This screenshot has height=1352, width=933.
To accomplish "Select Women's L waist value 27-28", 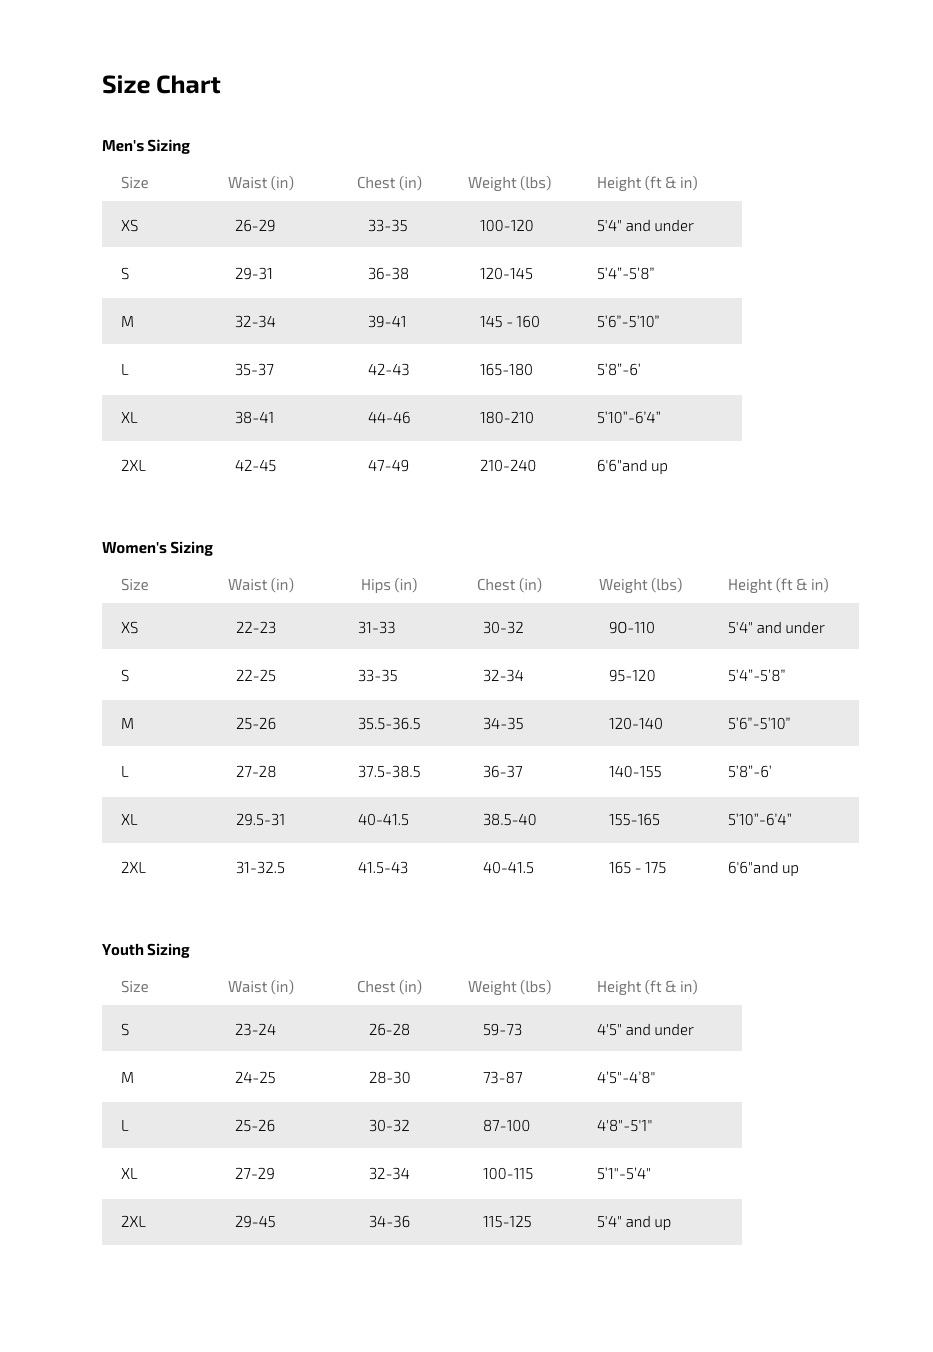I will (x=256, y=772).
